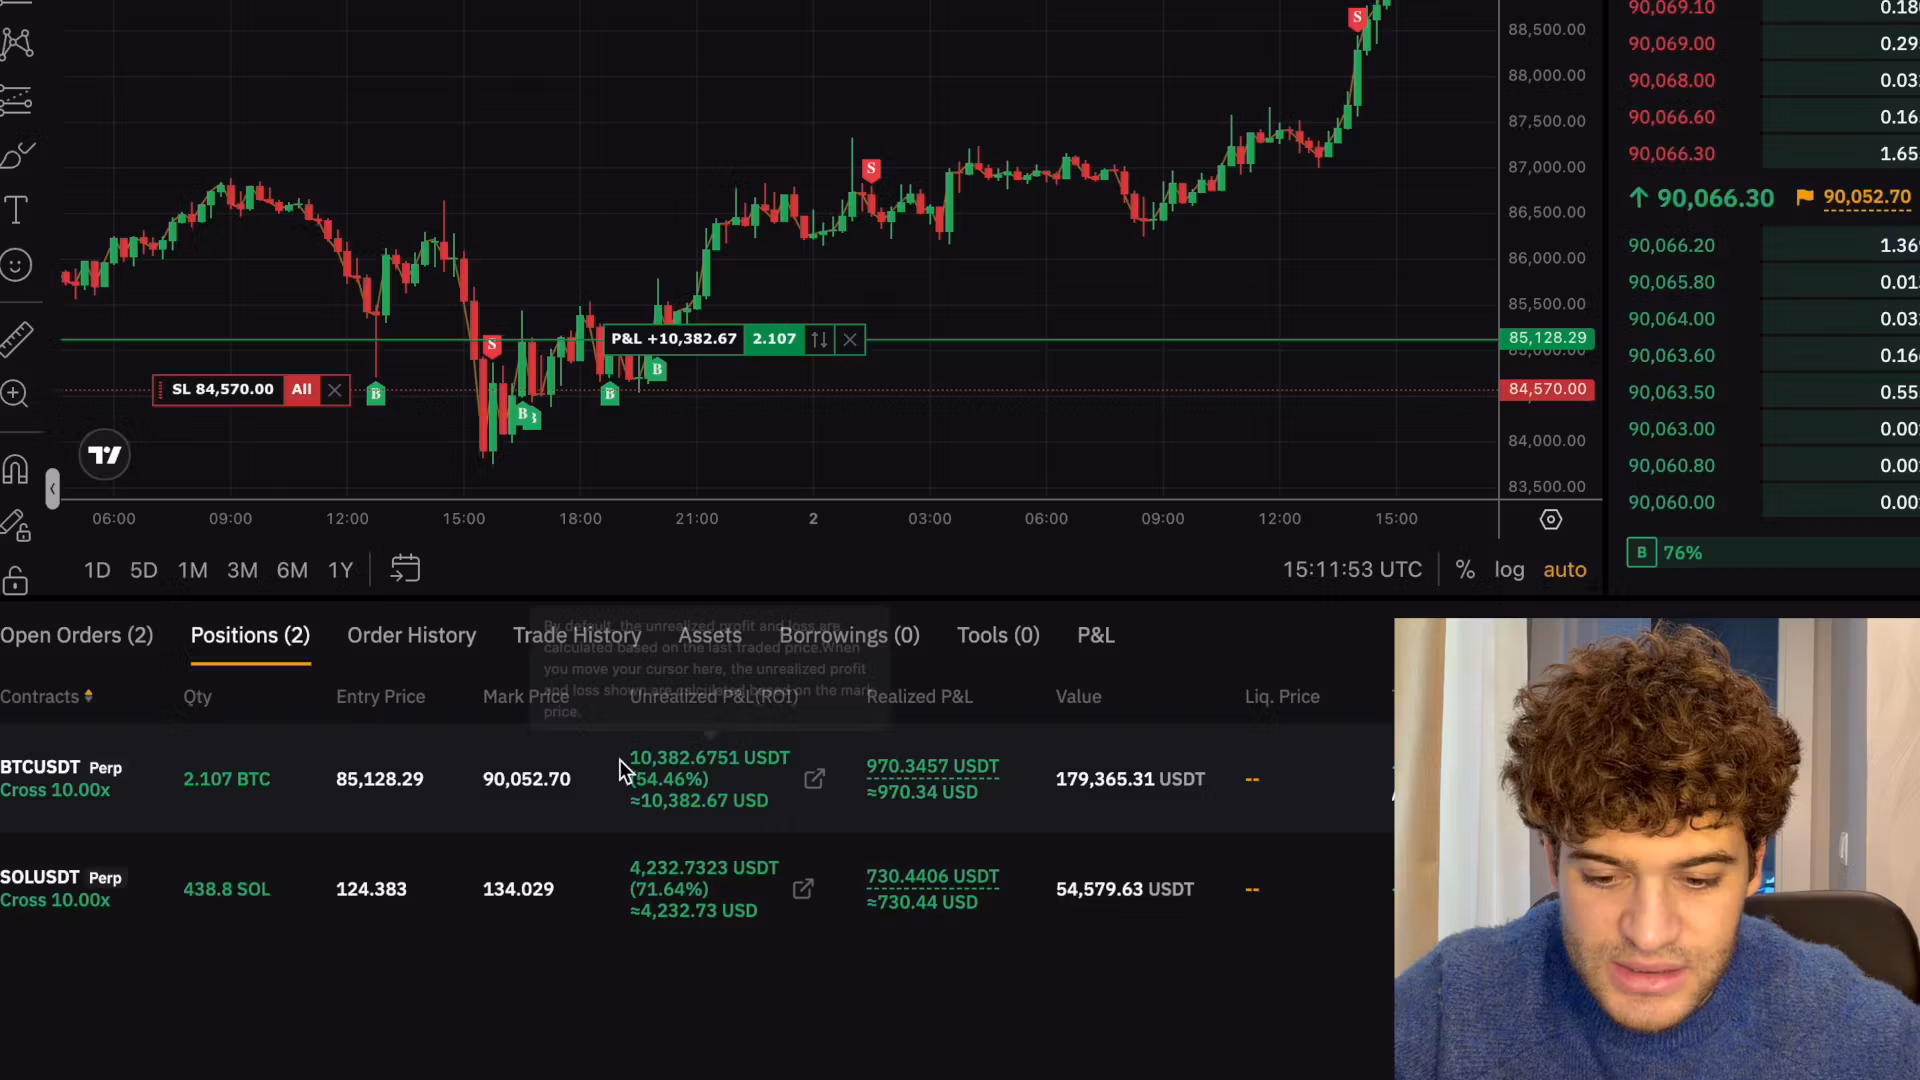Switch to the Trade History tab
1920x1080 pixels.
[x=576, y=635]
